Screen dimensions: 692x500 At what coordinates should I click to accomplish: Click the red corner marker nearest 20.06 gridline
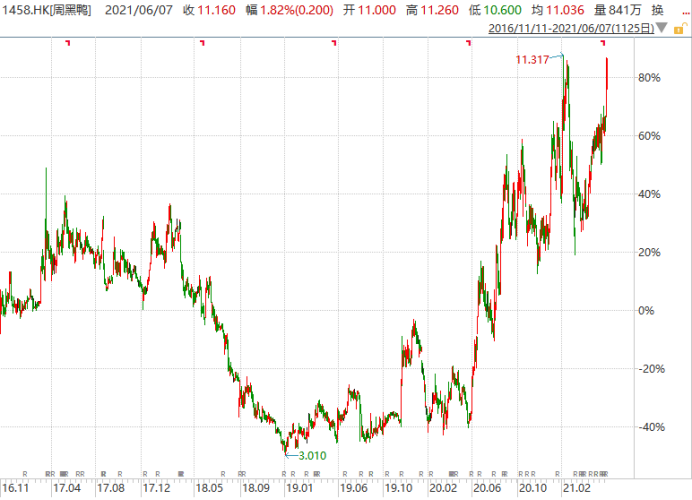[469, 43]
